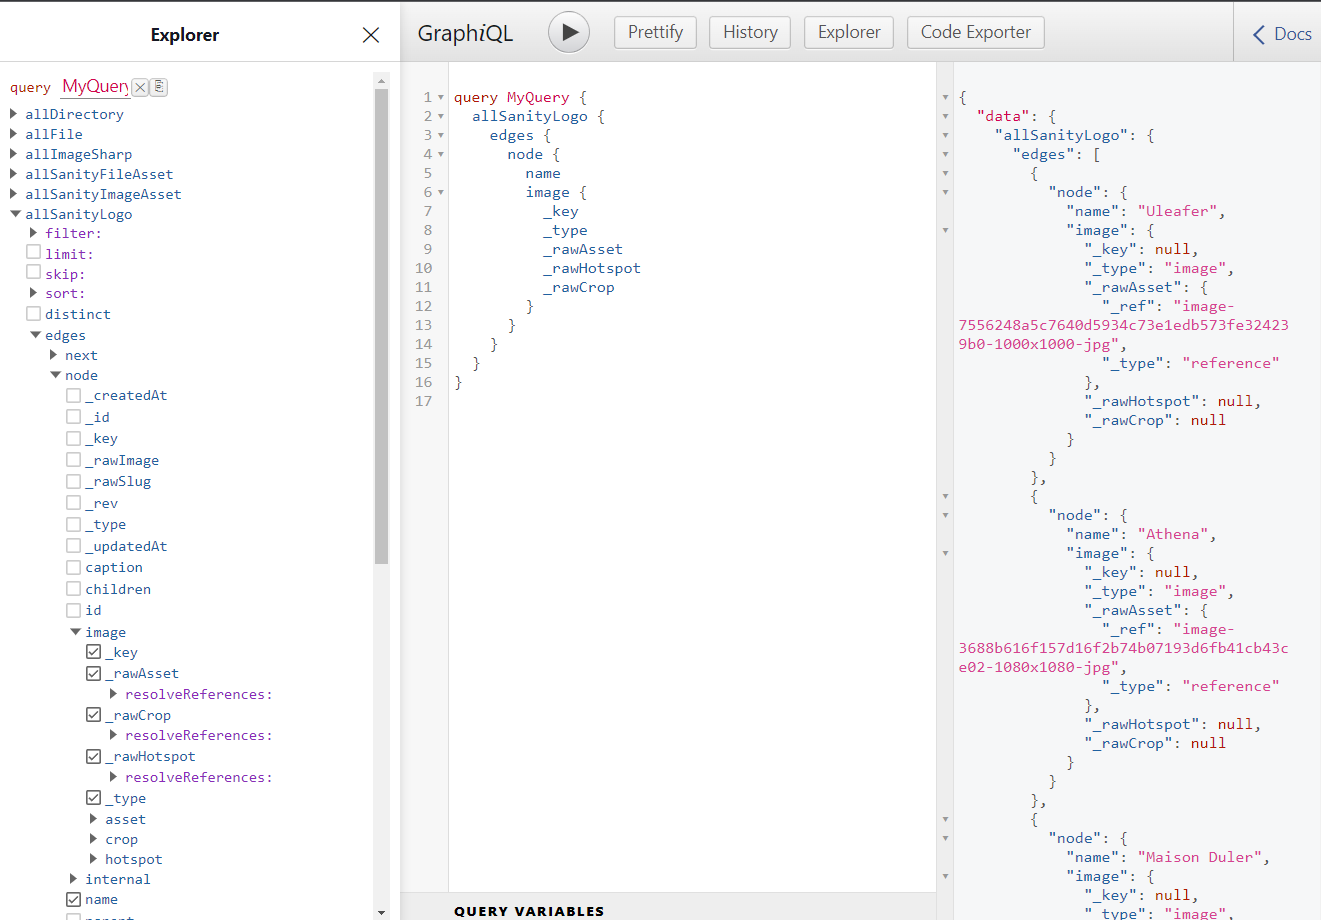1321x920 pixels.
Task: Expand the filter: options
Action: (x=33, y=233)
